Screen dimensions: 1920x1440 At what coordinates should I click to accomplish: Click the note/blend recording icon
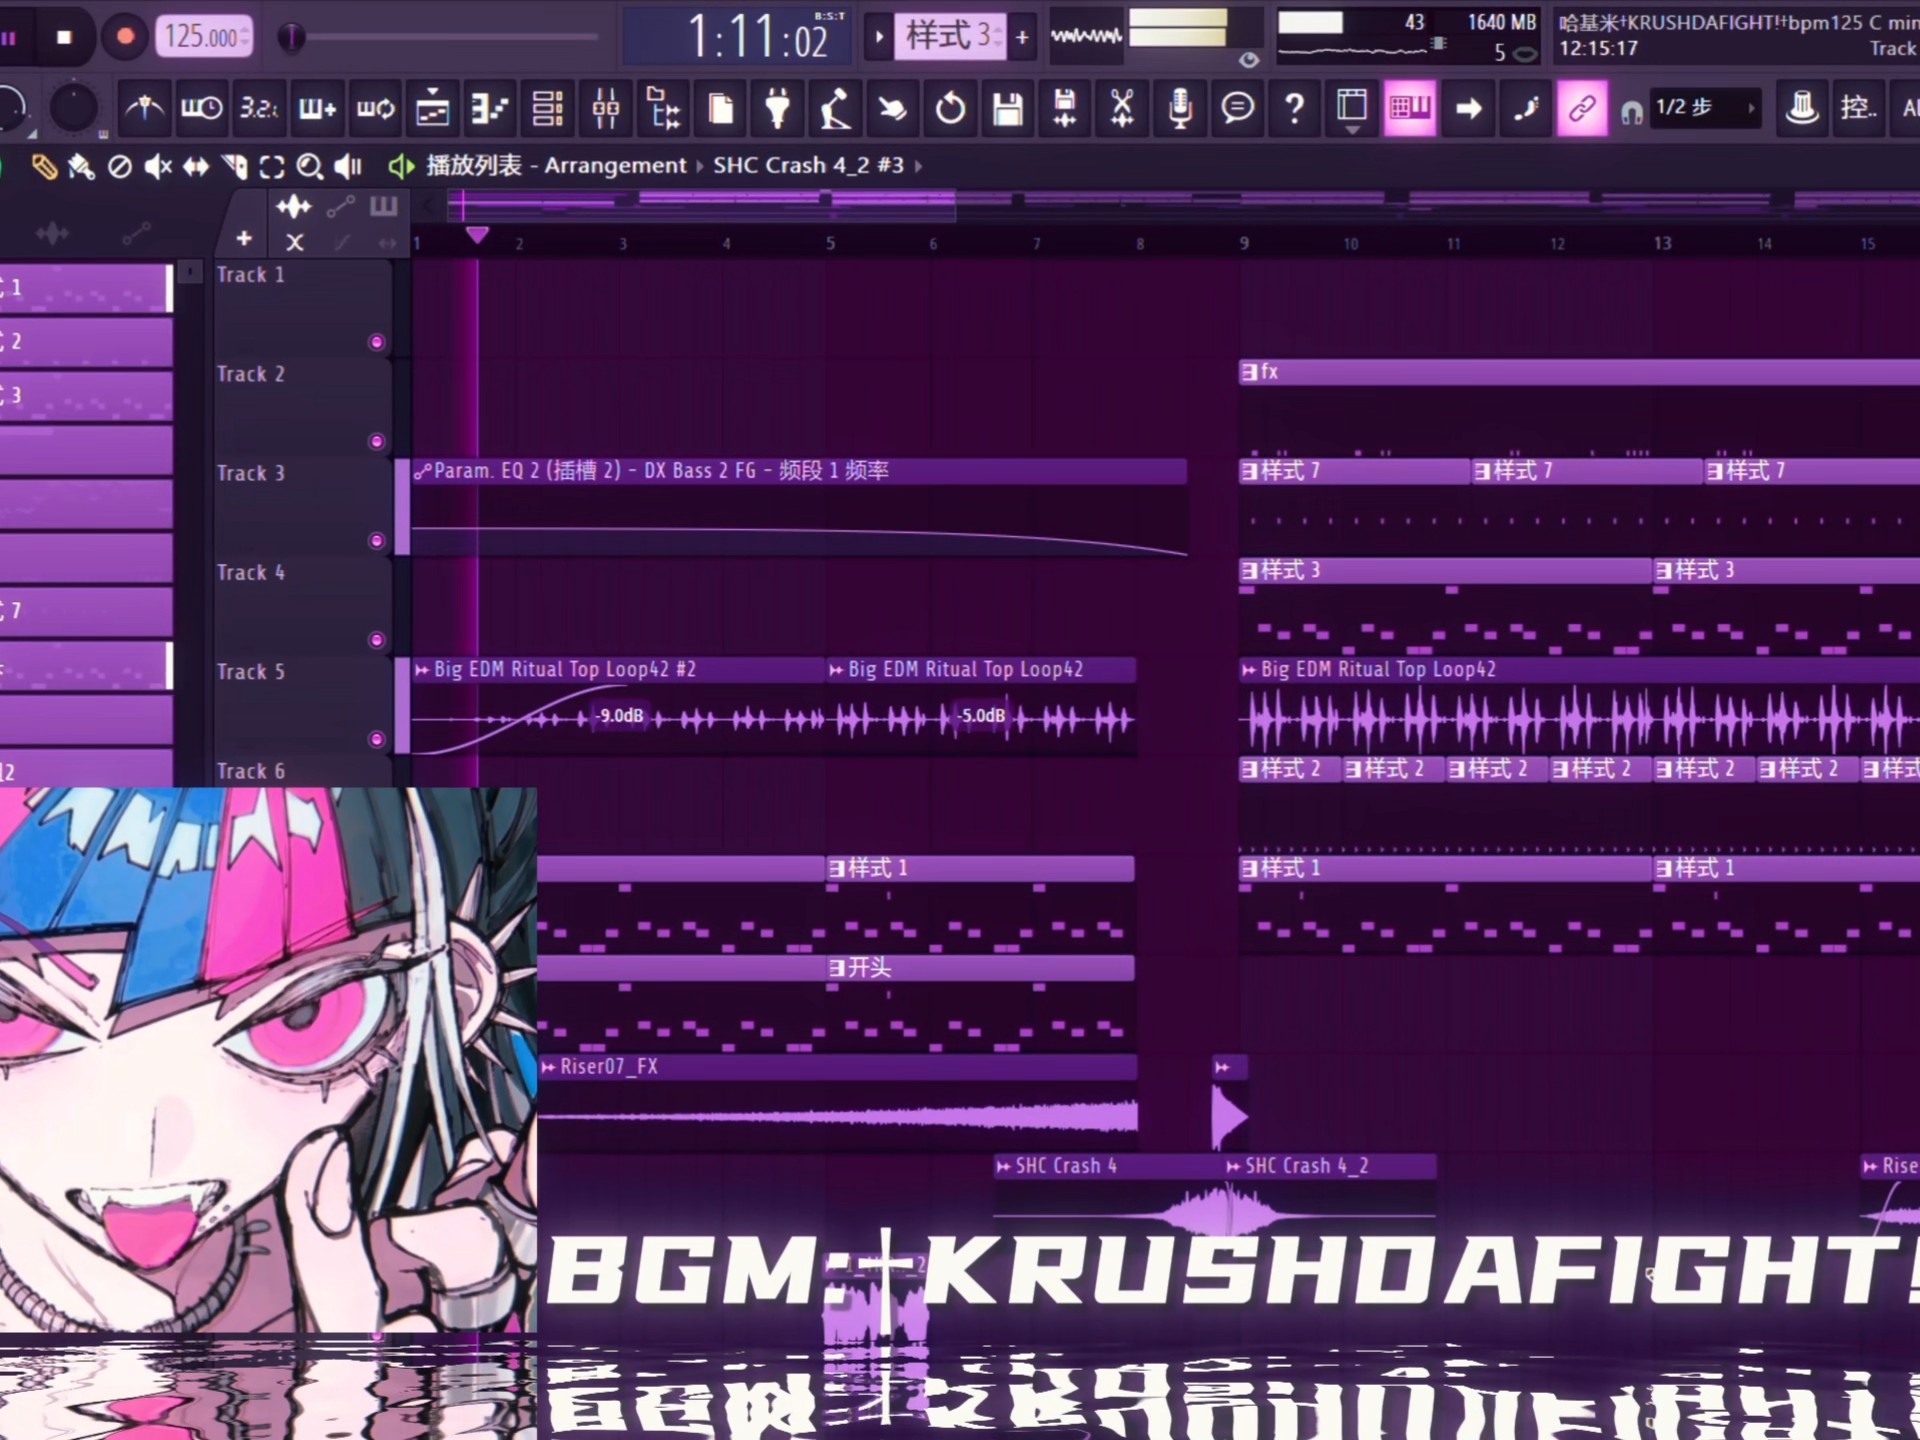[1525, 108]
